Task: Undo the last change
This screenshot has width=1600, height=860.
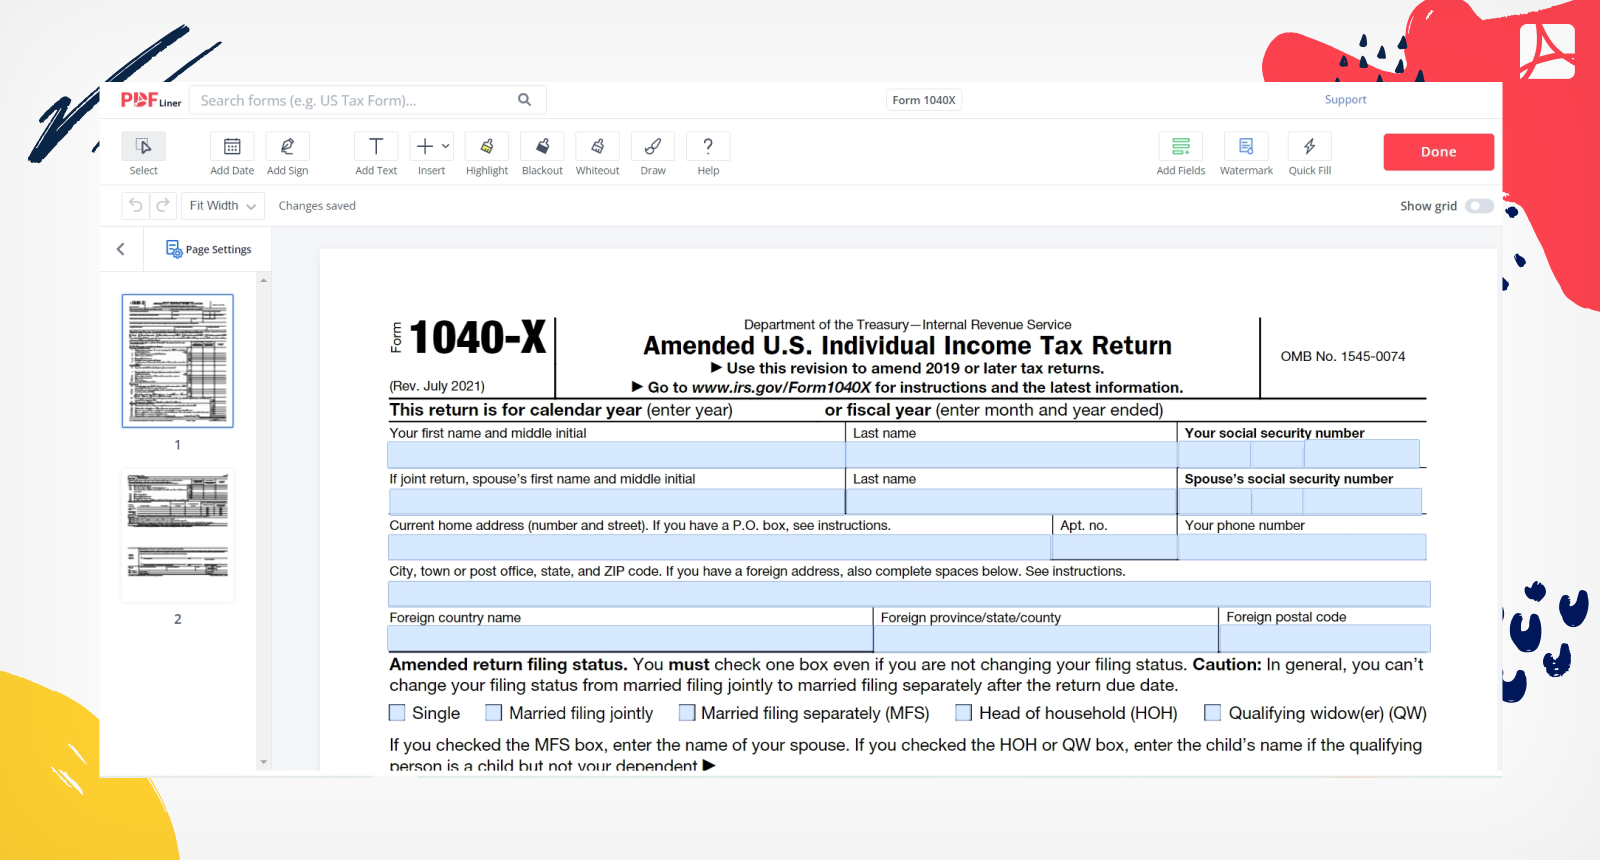Action: (x=136, y=205)
